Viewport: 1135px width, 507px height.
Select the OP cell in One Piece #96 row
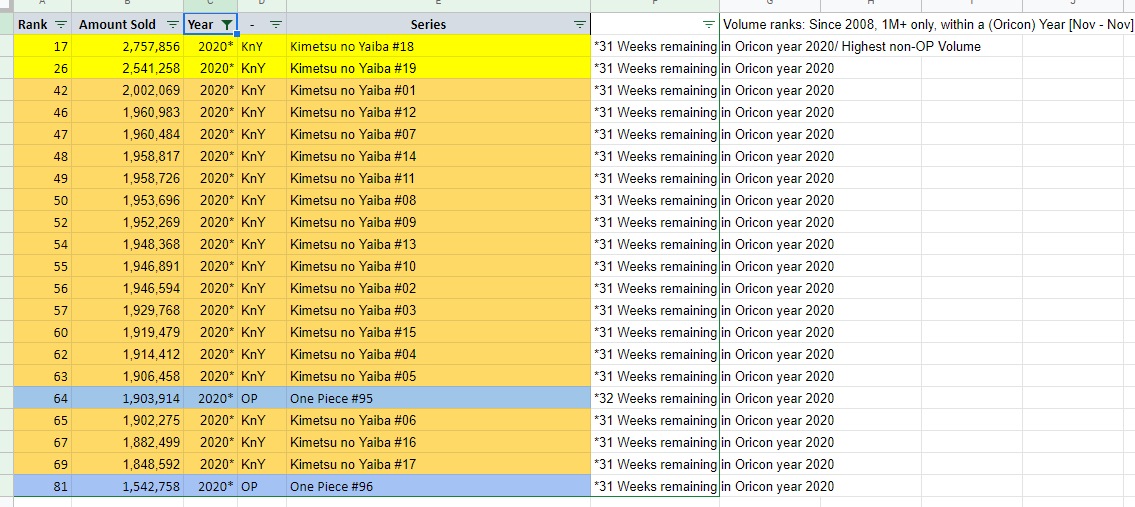tap(262, 486)
